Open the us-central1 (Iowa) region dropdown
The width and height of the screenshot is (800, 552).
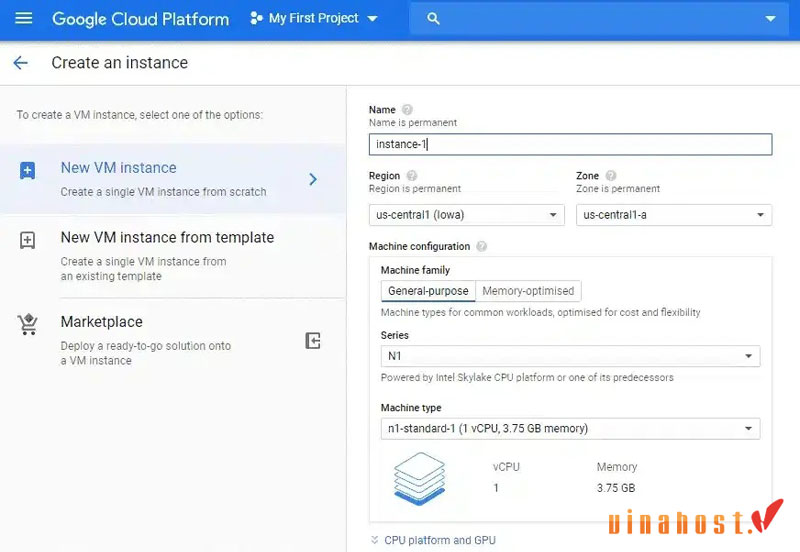point(466,215)
